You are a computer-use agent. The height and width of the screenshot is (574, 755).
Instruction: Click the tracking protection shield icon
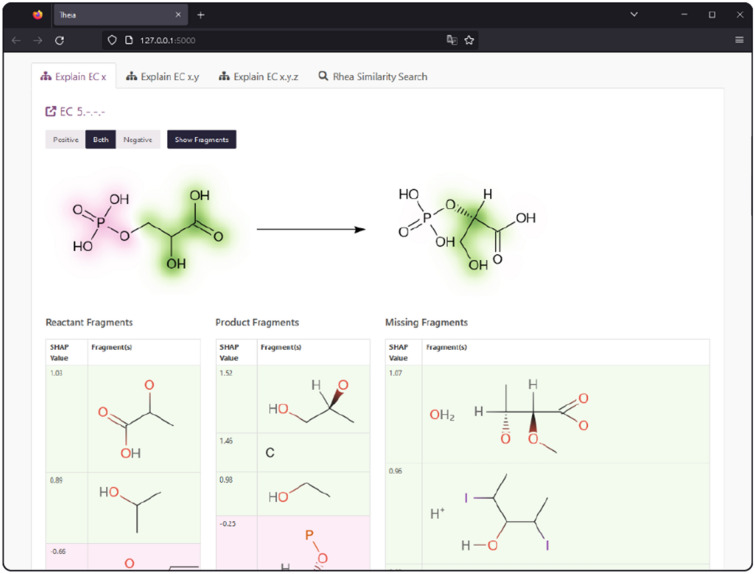tap(112, 40)
